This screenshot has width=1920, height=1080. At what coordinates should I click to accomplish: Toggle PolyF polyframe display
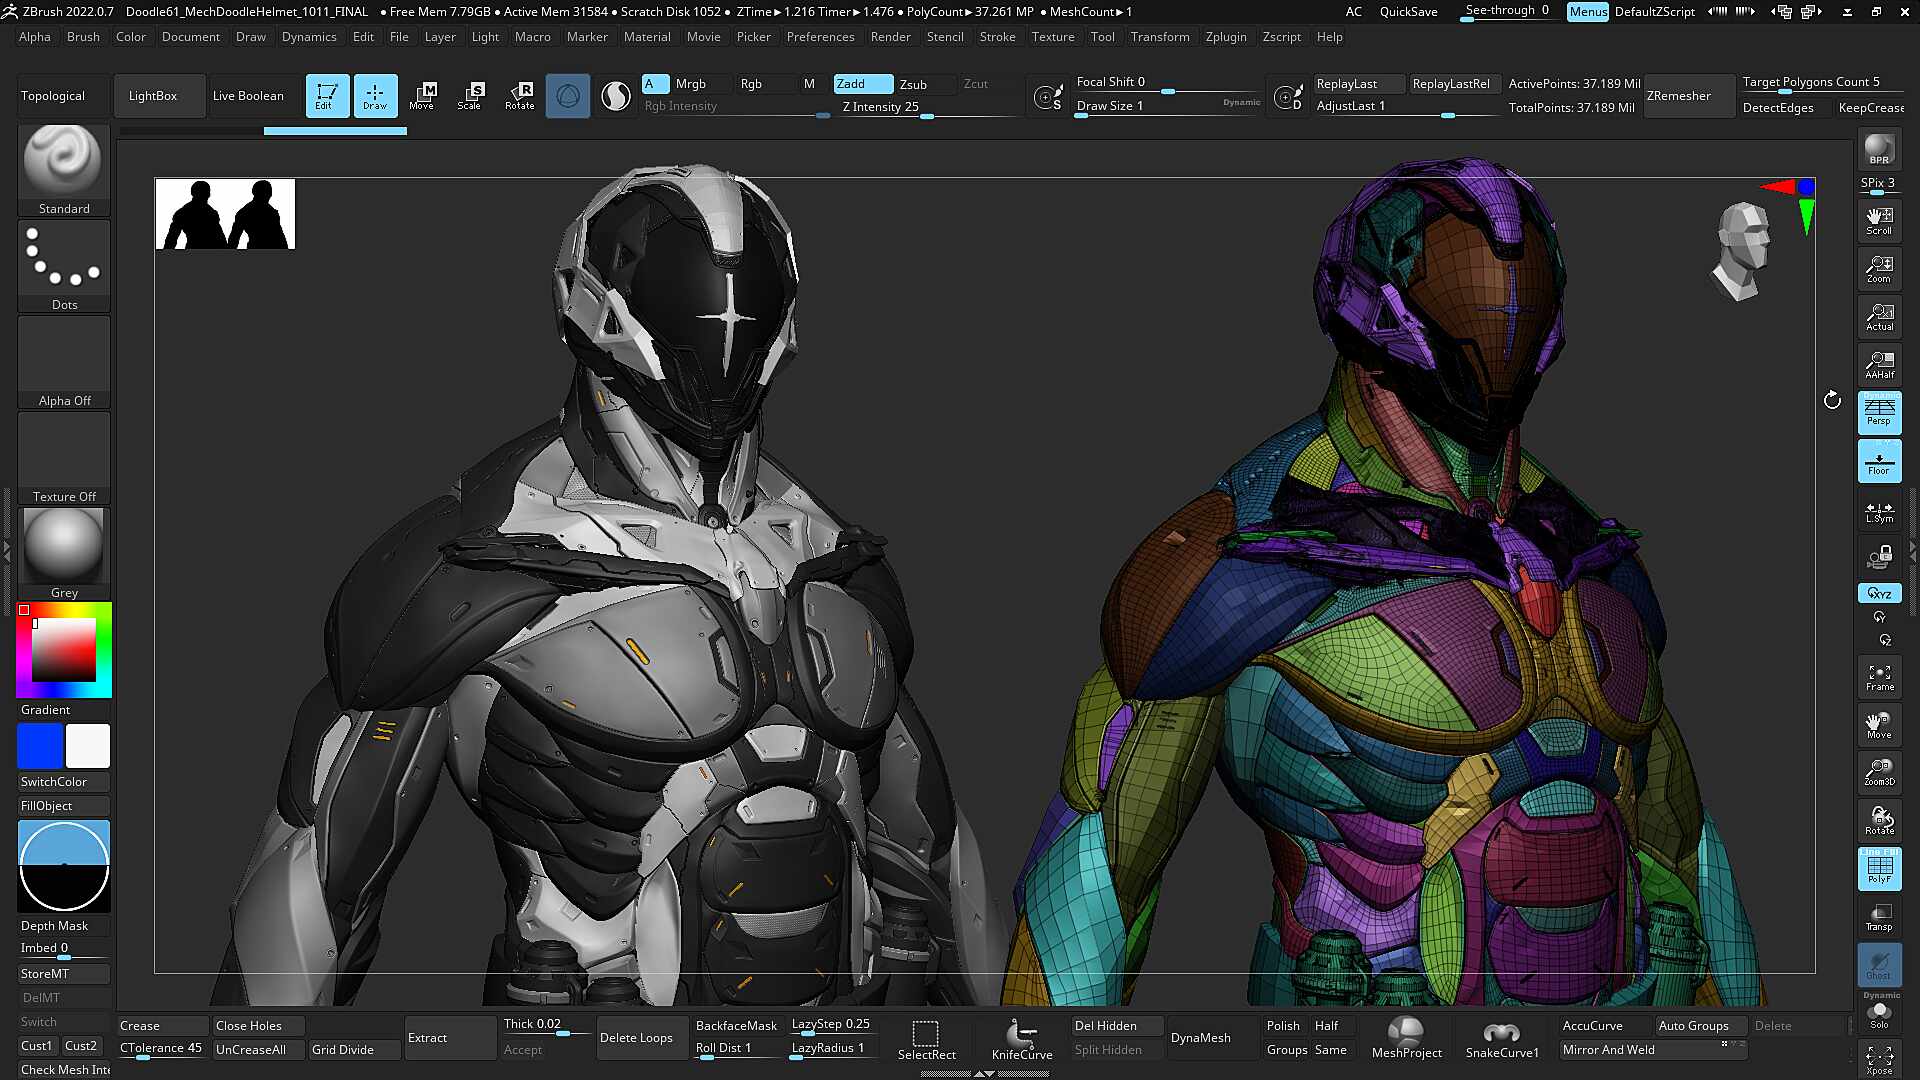[1879, 868]
